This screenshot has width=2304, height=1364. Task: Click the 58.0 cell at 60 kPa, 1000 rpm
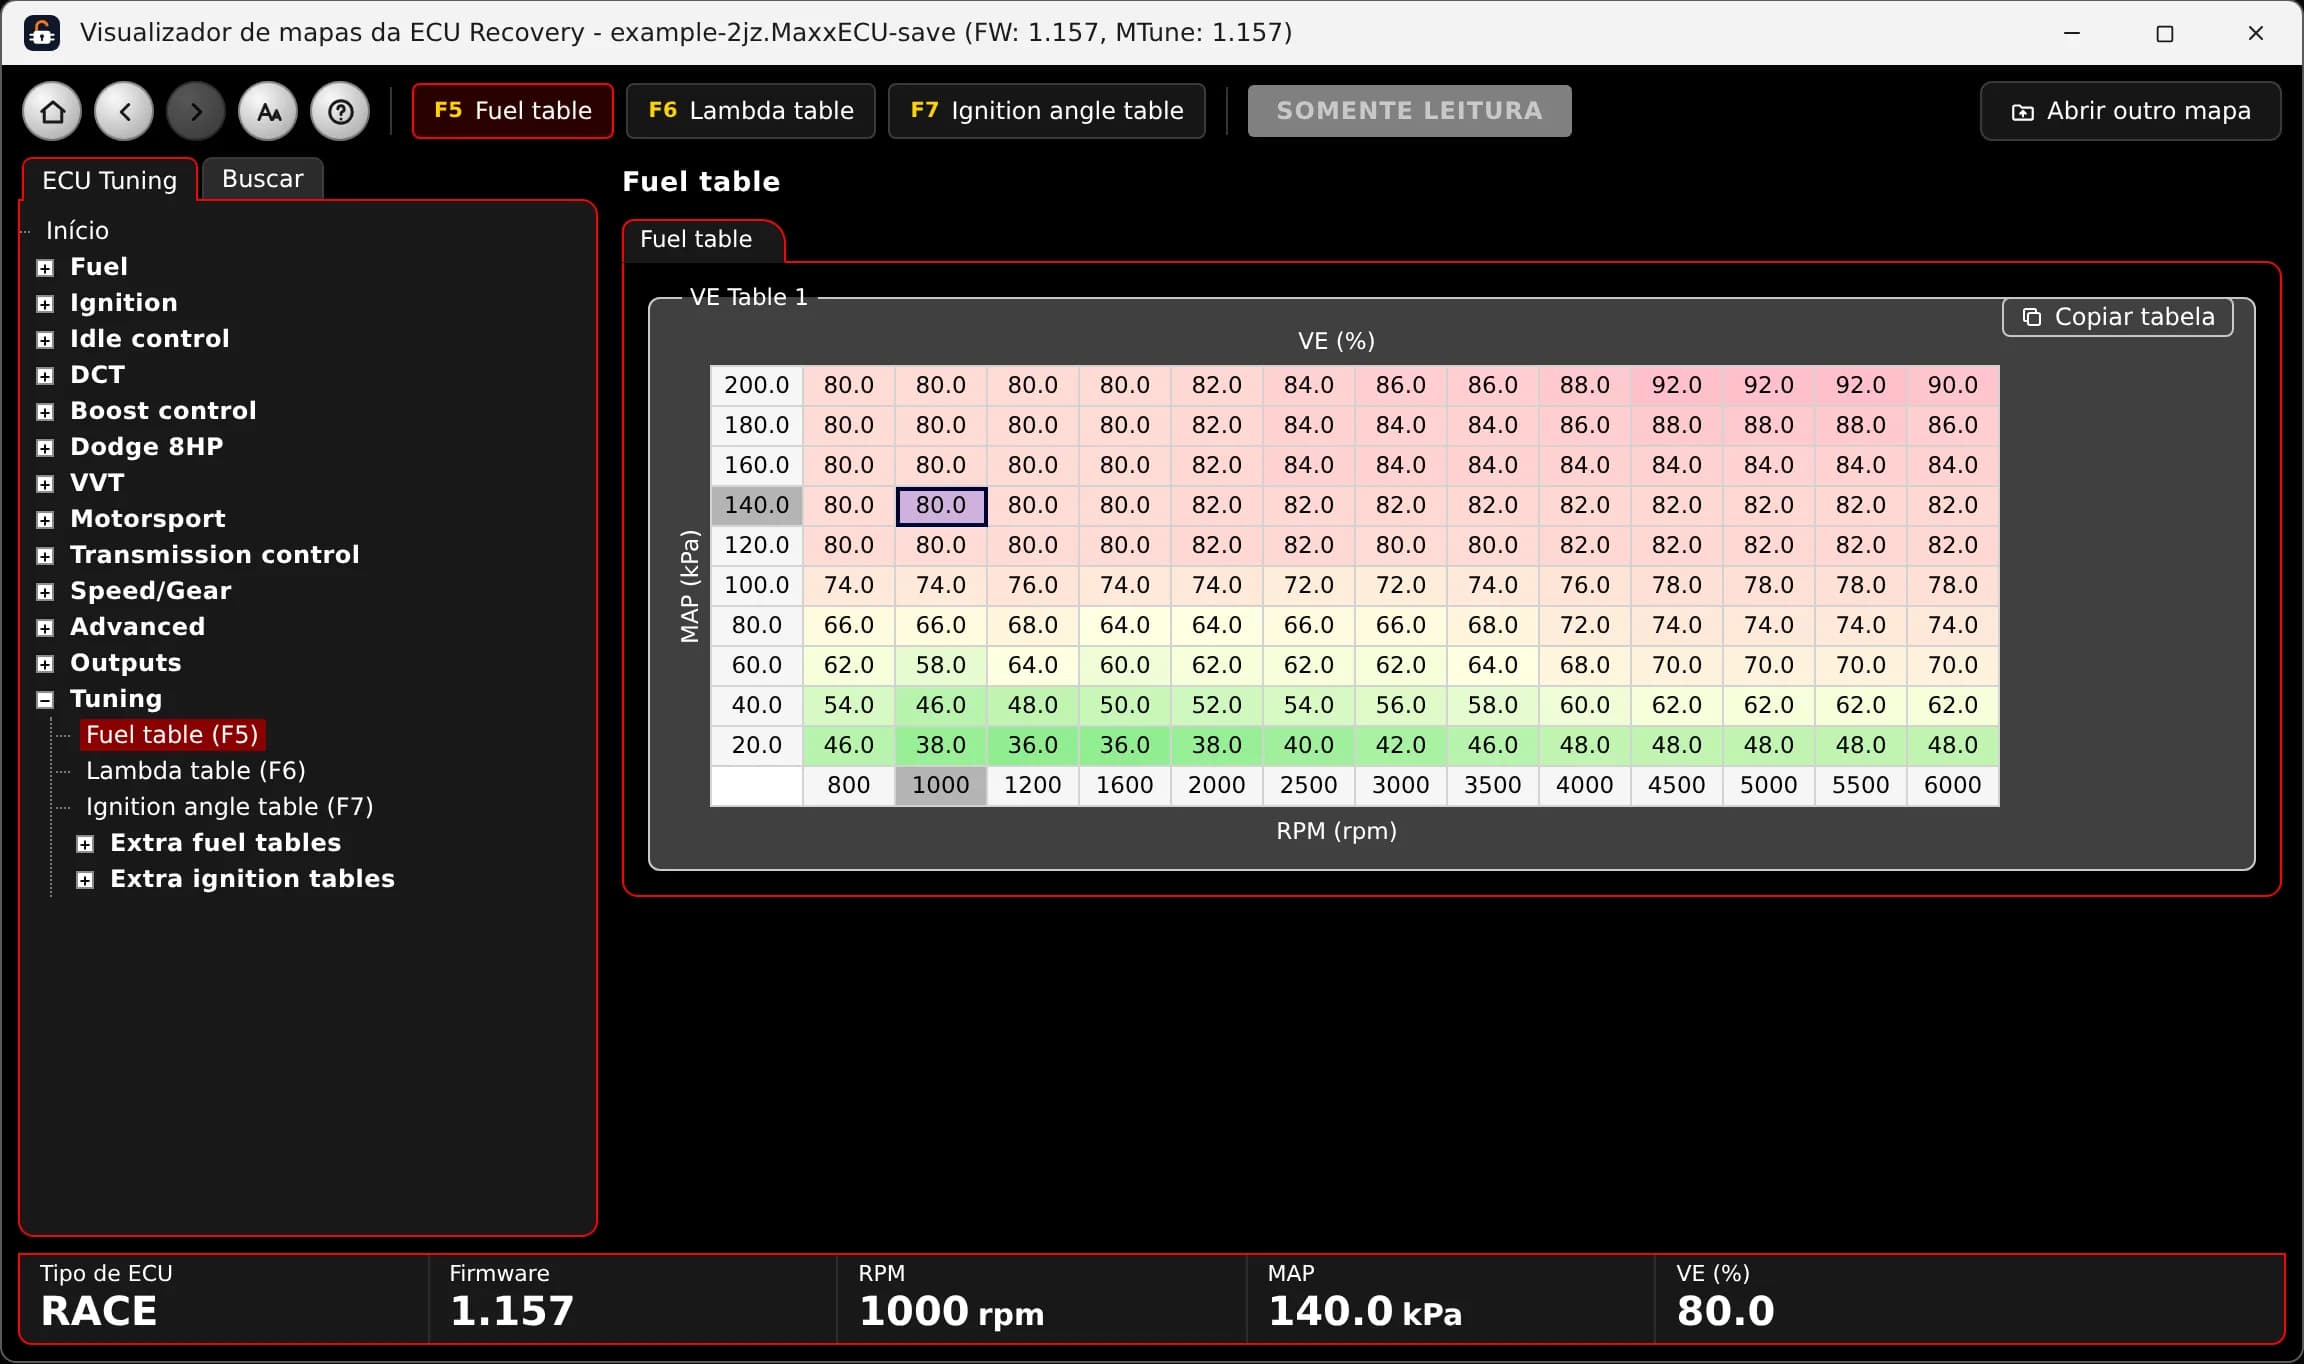coord(941,666)
